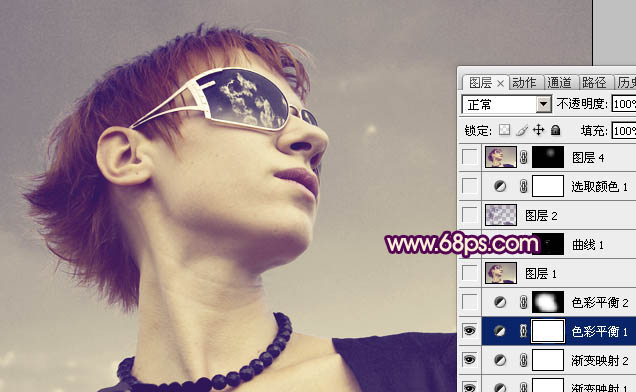
Task: Click the 不透明度 100% field
Action: click(624, 104)
